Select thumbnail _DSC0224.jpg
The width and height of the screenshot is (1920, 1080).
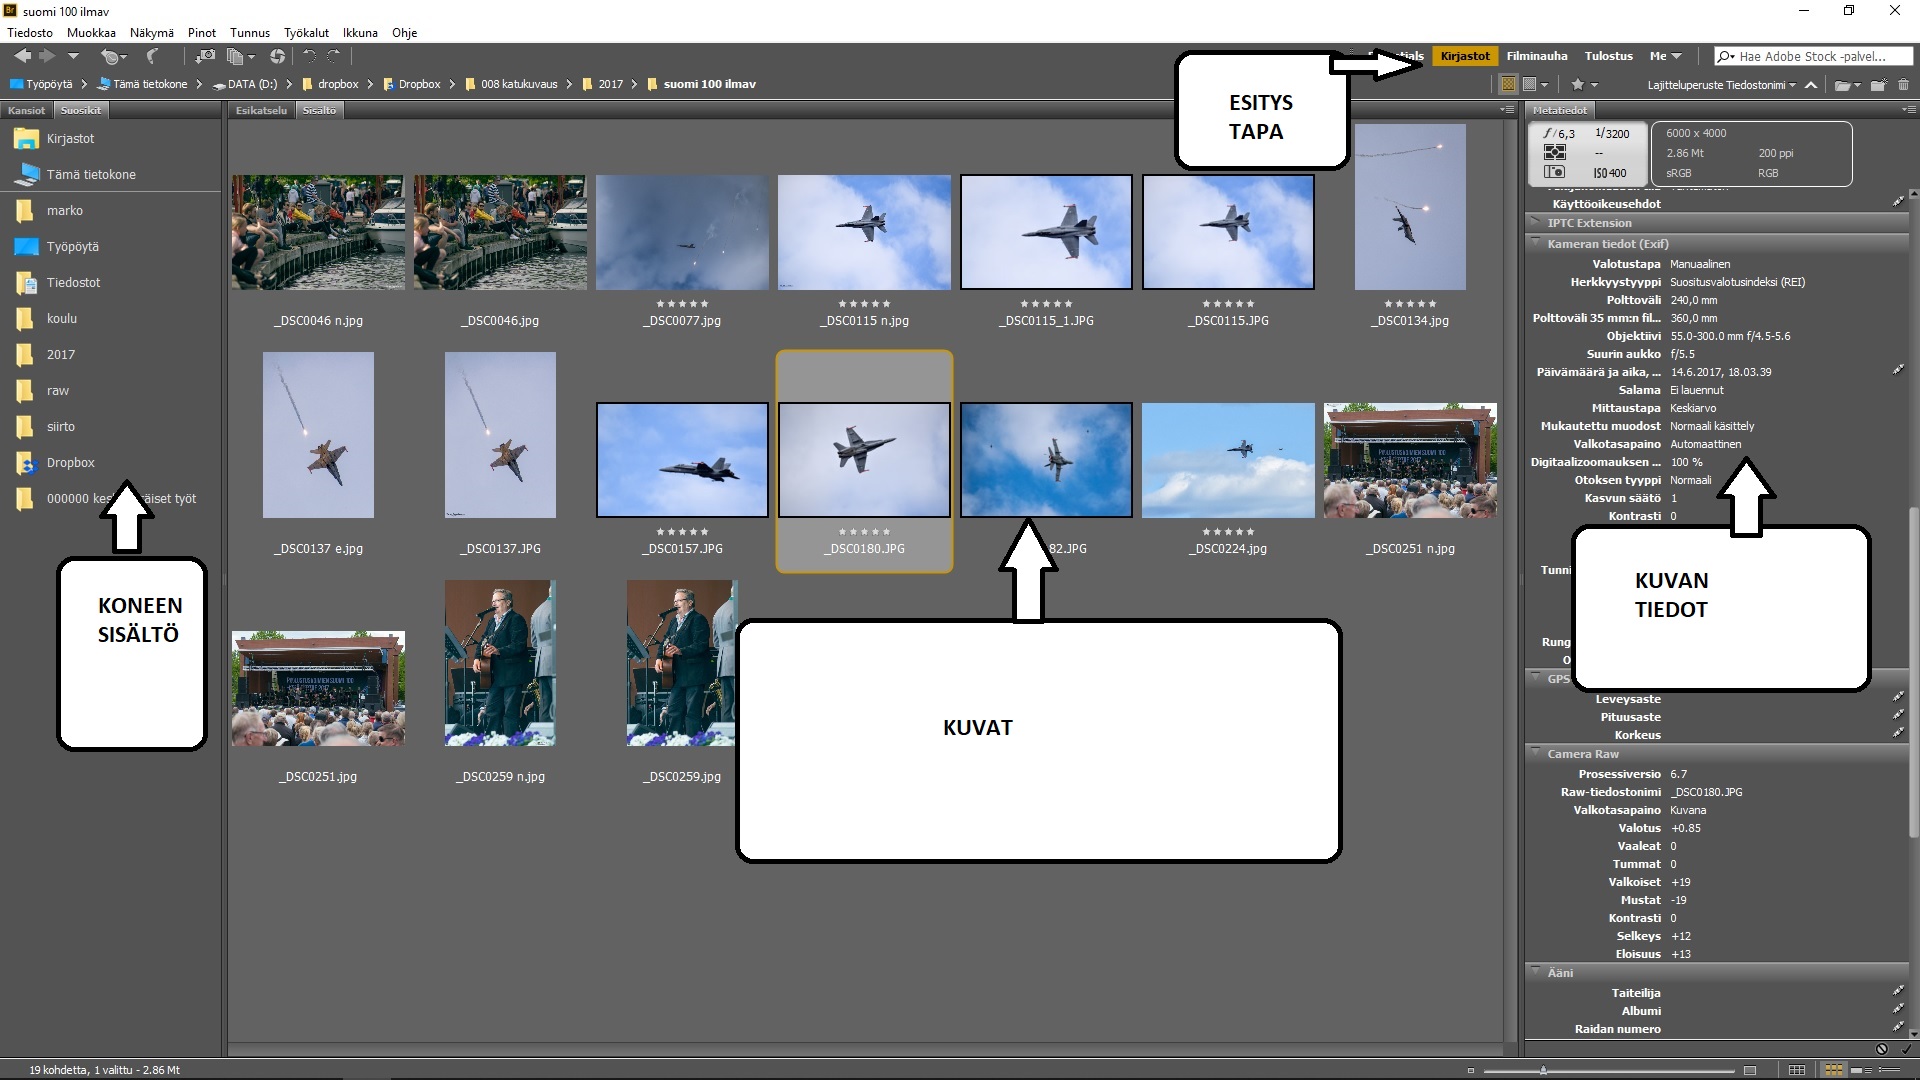tap(1228, 460)
